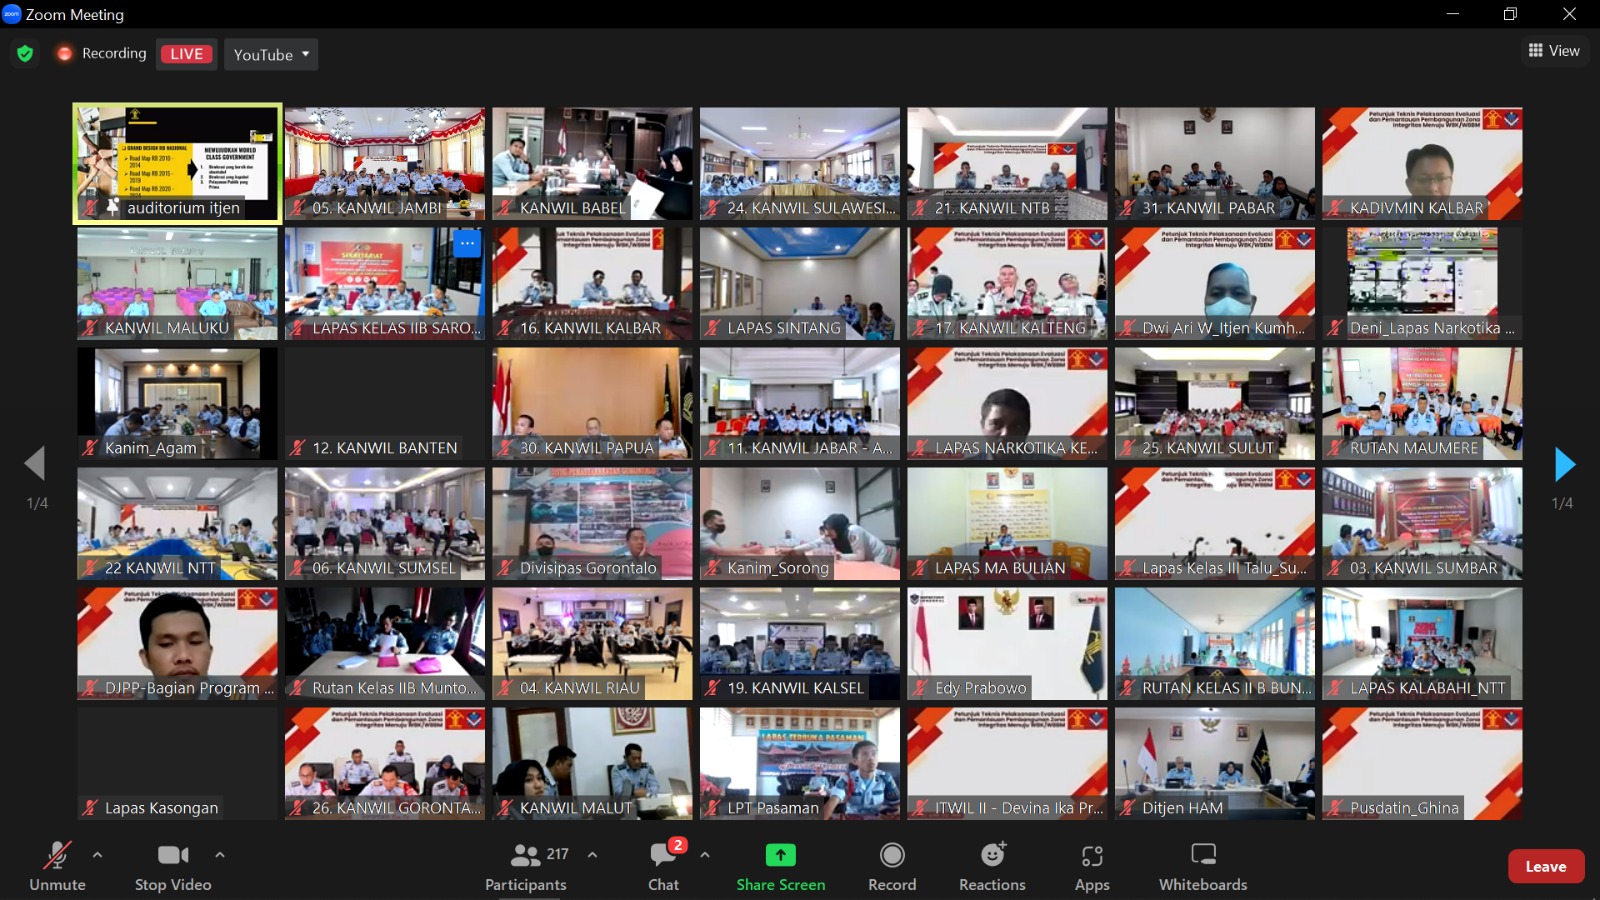
Task: Click the Record icon in toolbar
Action: click(892, 856)
